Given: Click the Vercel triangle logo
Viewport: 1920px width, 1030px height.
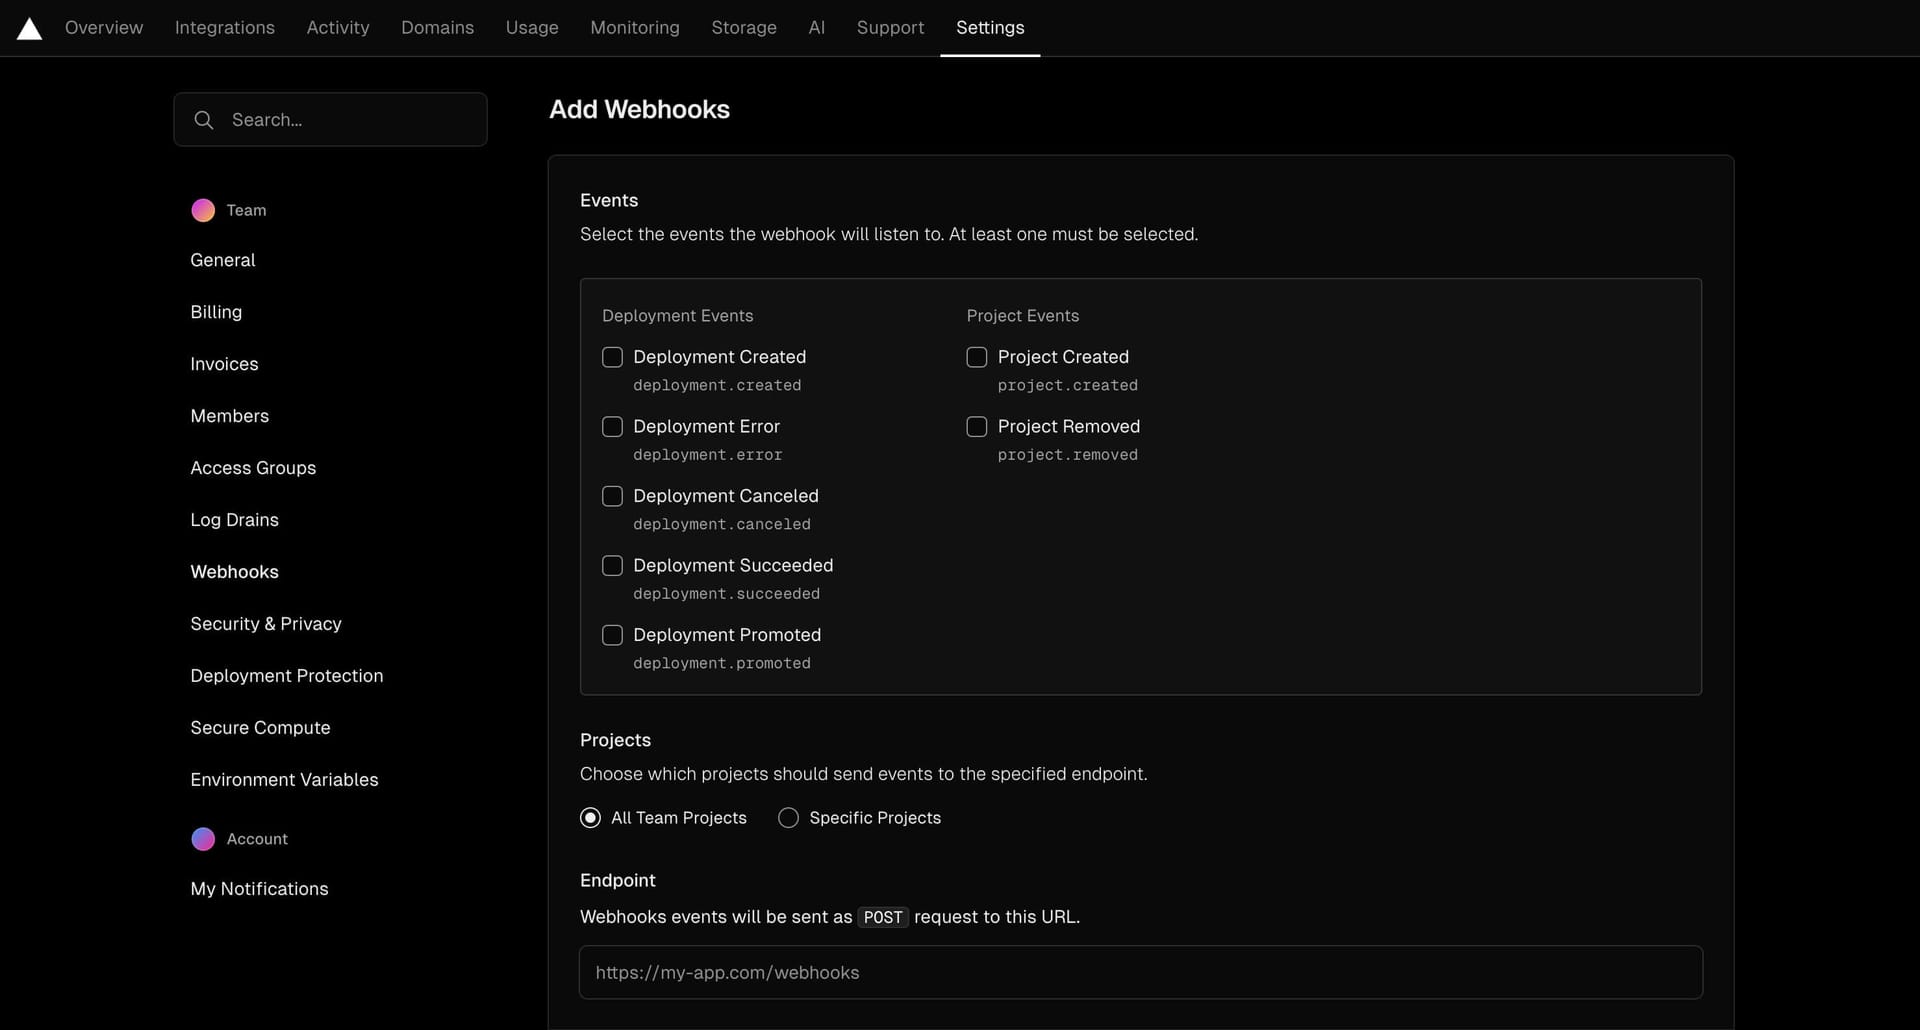Looking at the screenshot, I should [x=29, y=27].
